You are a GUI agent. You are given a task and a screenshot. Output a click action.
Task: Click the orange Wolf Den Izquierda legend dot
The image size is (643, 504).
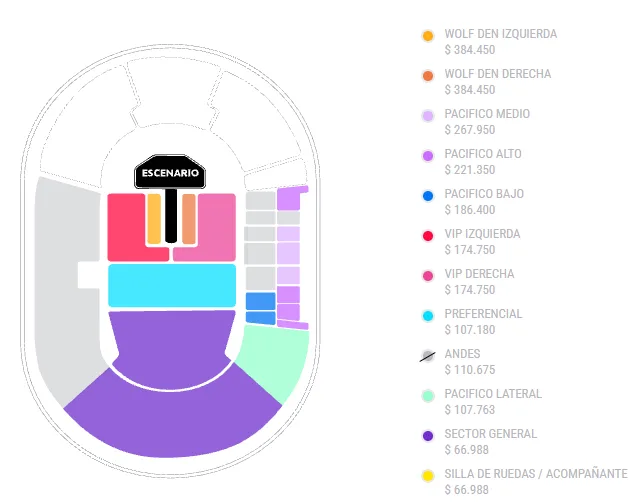(428, 36)
